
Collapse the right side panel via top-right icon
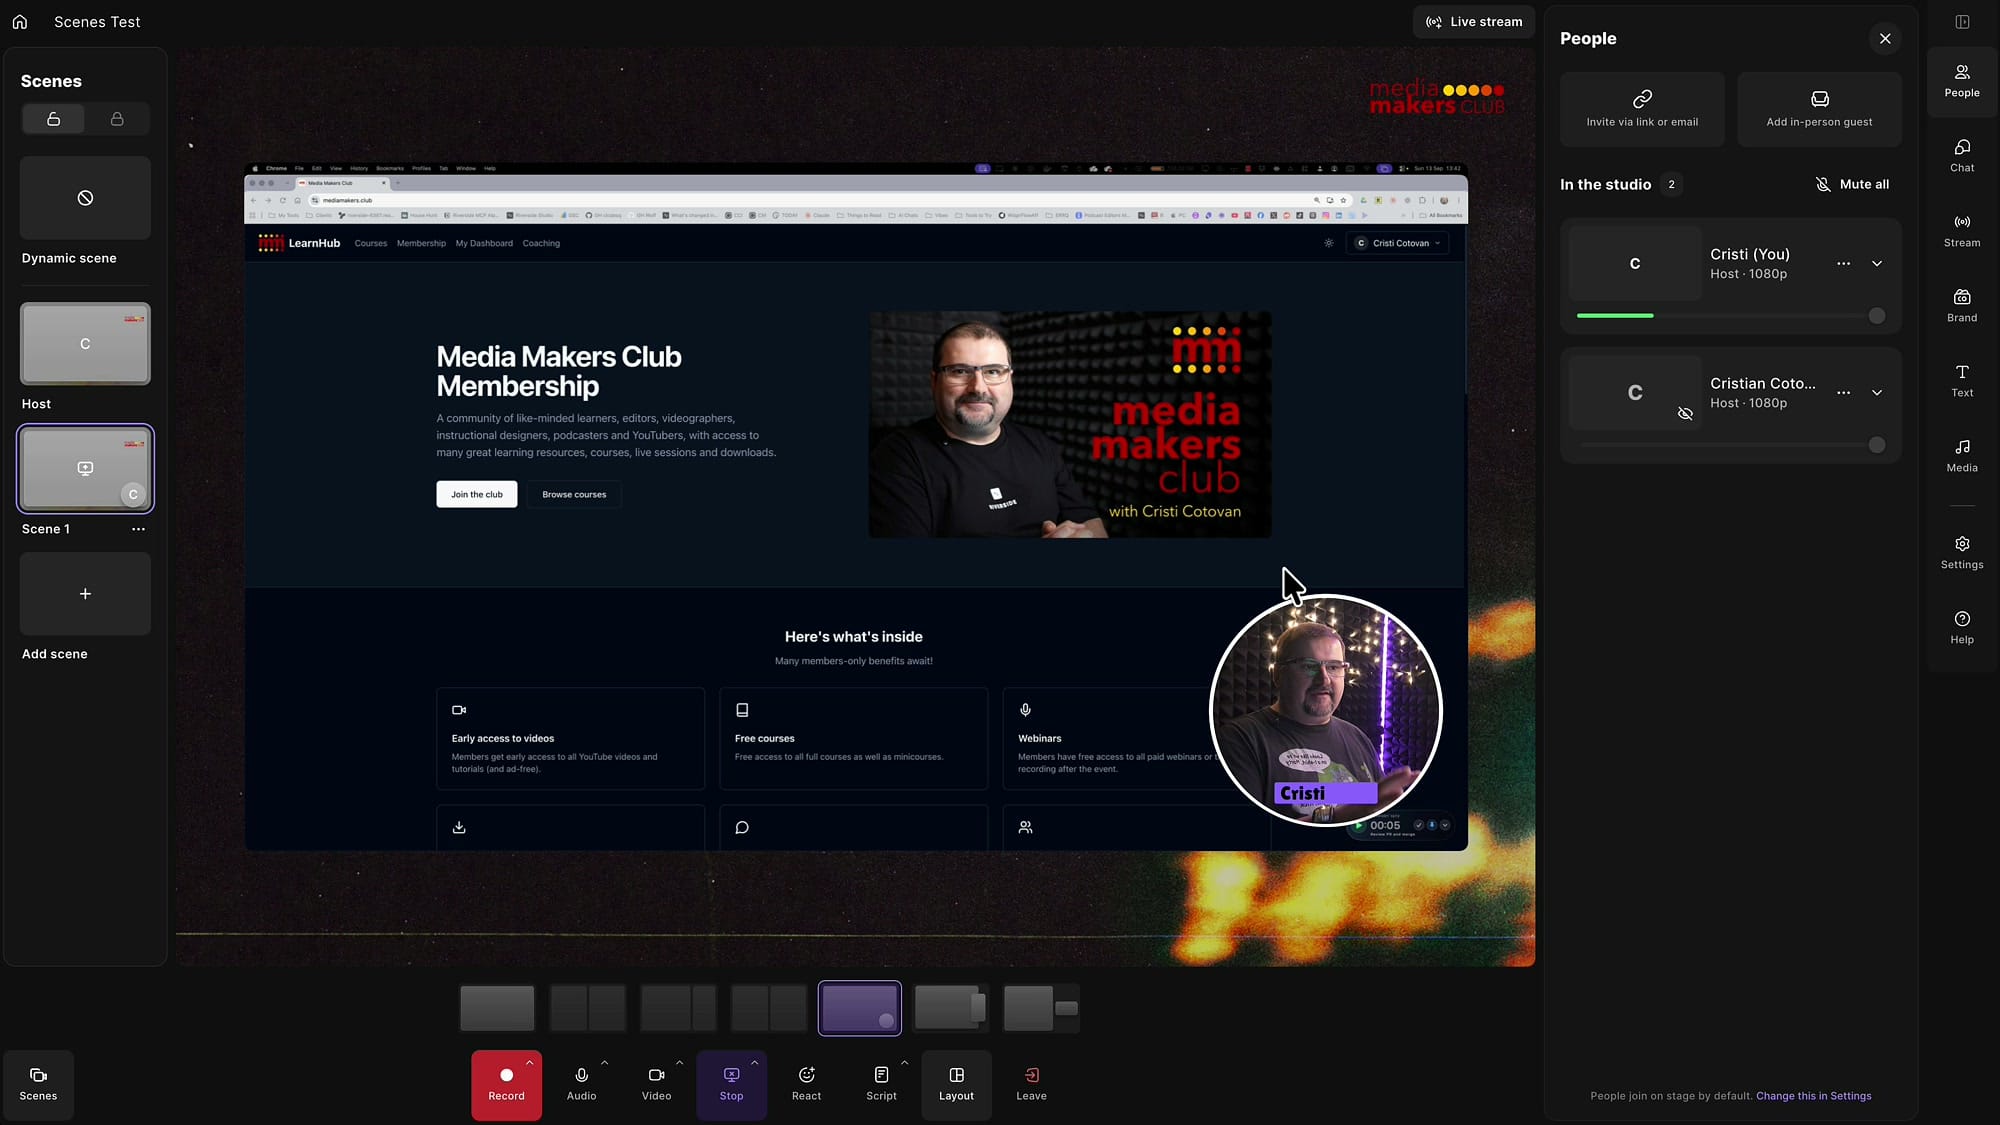coord(1962,22)
